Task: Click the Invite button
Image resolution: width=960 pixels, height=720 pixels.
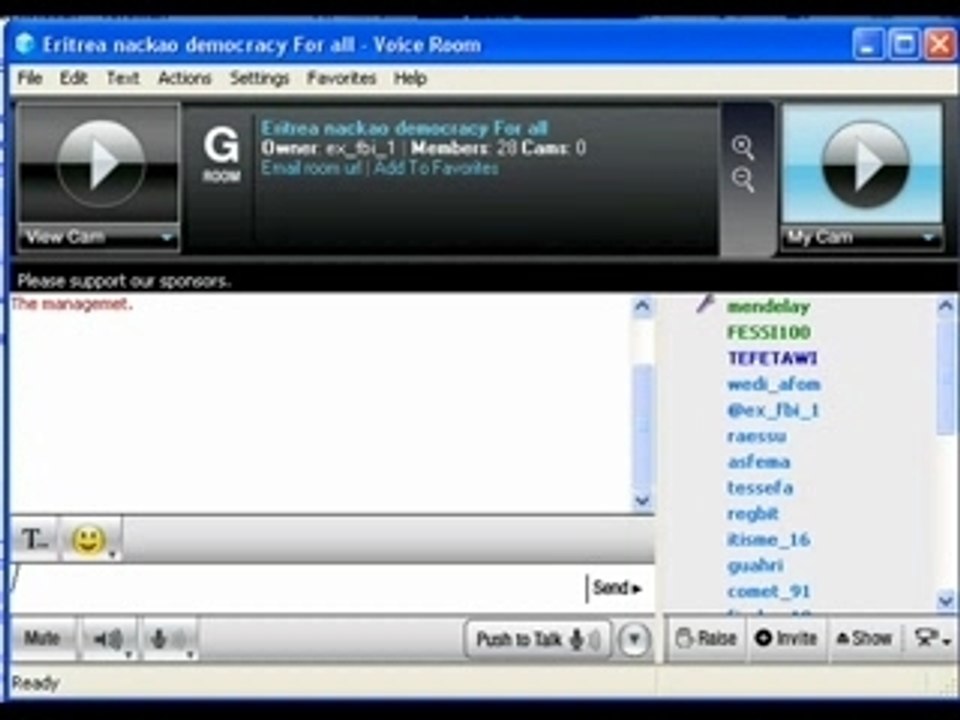Action: click(x=786, y=639)
